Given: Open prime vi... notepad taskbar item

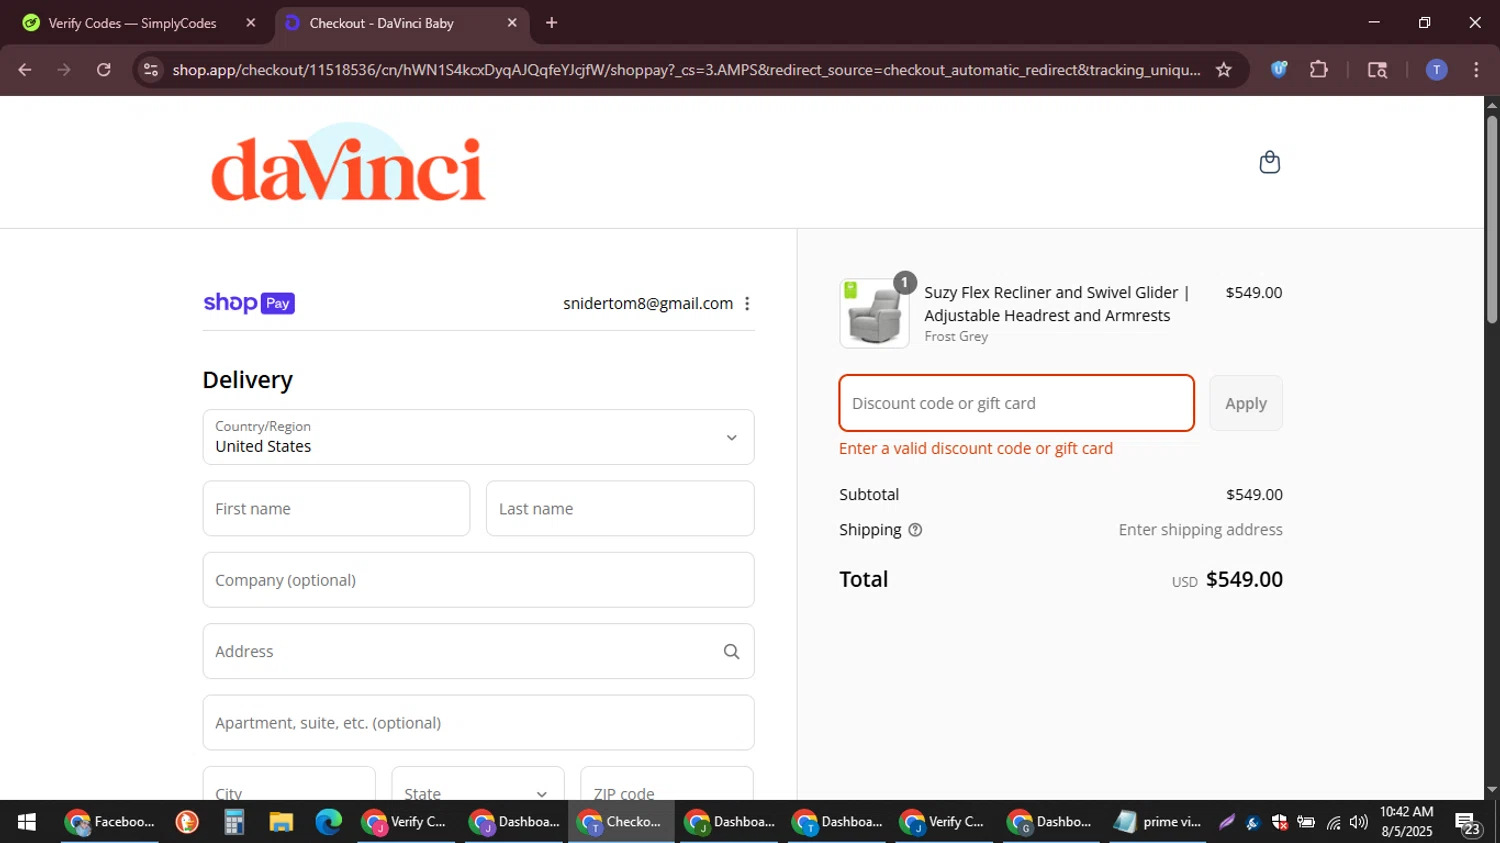Looking at the screenshot, I should click(1157, 822).
